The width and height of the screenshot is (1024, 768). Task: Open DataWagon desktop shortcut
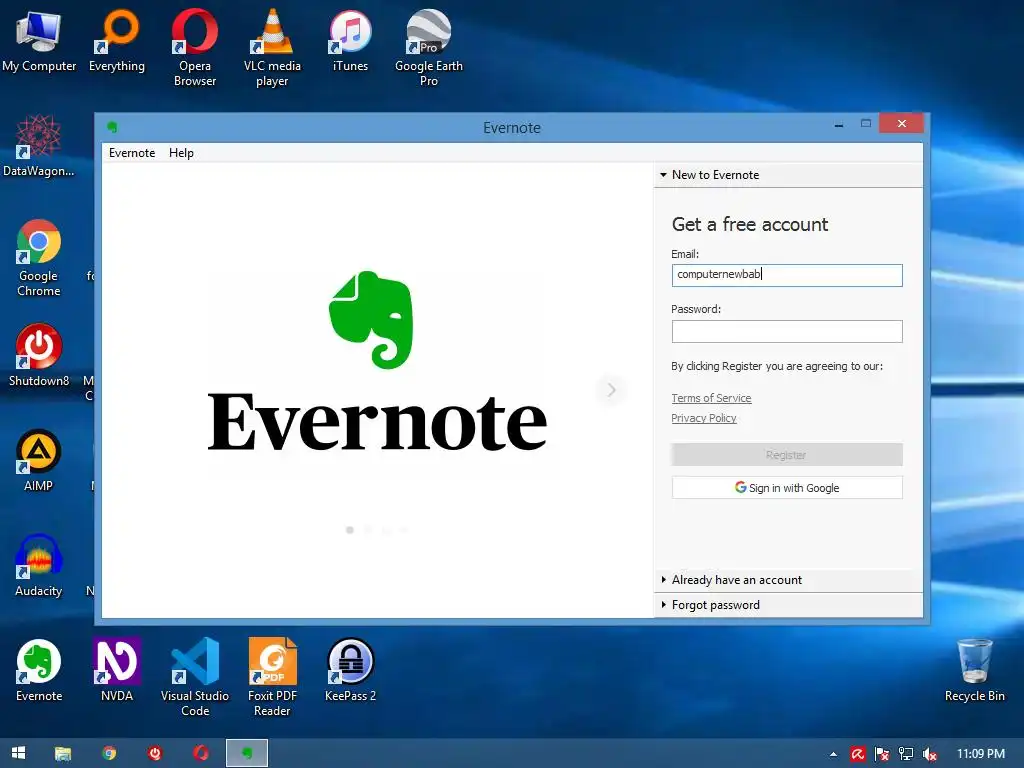[x=39, y=145]
